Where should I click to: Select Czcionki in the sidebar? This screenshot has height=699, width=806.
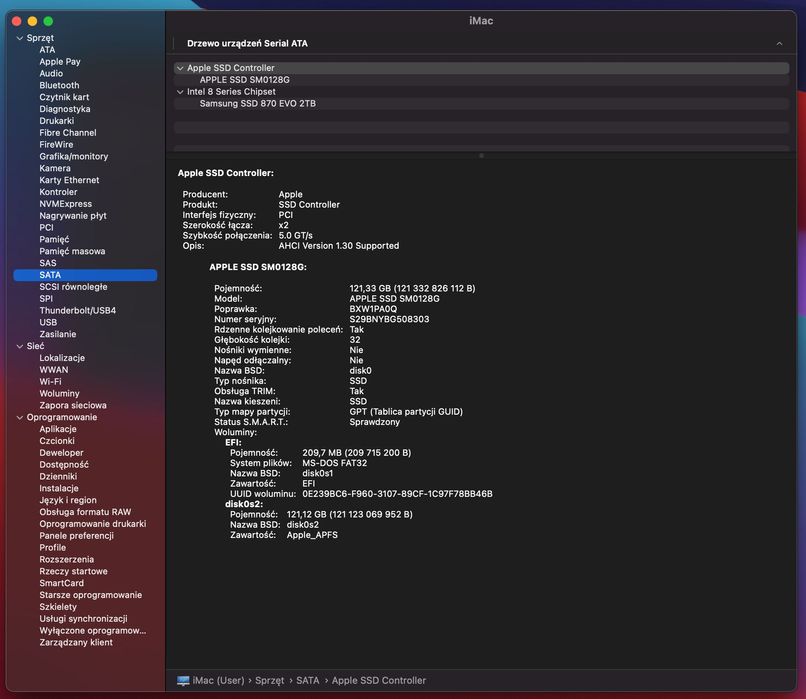57,441
